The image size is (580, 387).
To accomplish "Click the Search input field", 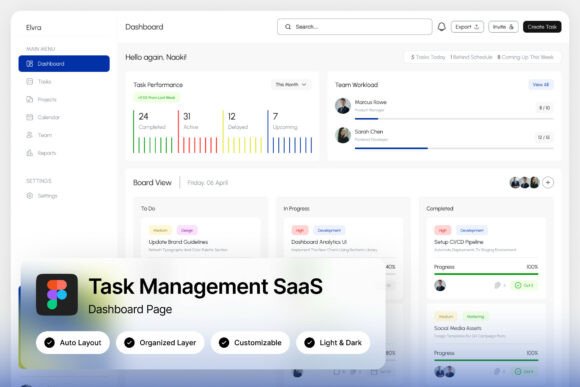I will (354, 27).
